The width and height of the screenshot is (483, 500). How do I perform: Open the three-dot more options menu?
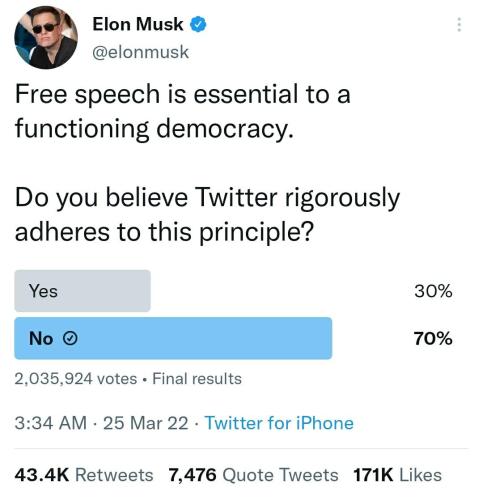click(x=459, y=25)
